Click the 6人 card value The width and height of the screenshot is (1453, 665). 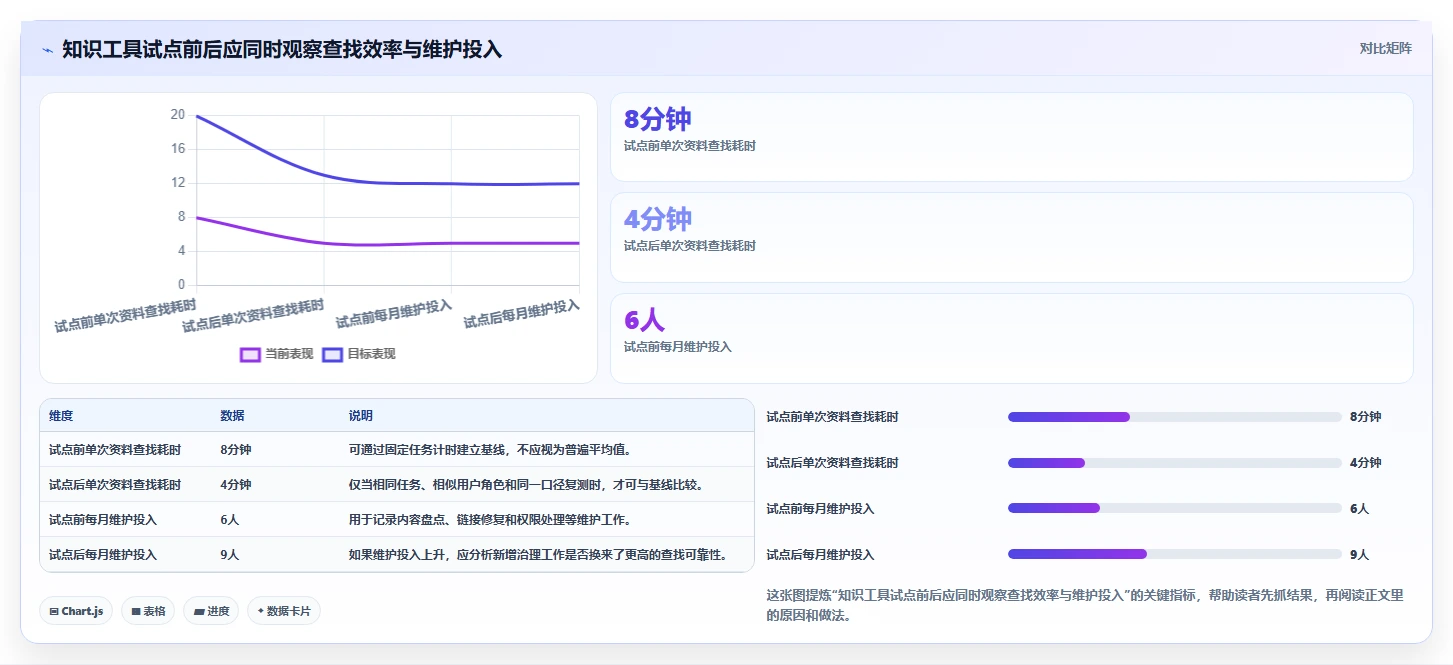(644, 320)
